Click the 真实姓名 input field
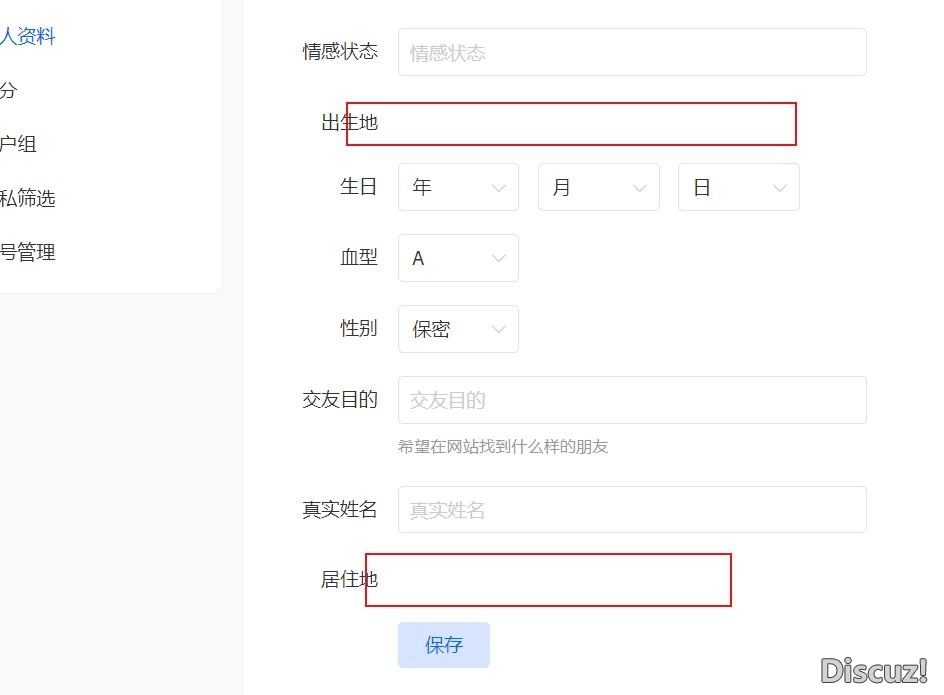The height and width of the screenshot is (695, 944). pyautogui.click(x=631, y=509)
